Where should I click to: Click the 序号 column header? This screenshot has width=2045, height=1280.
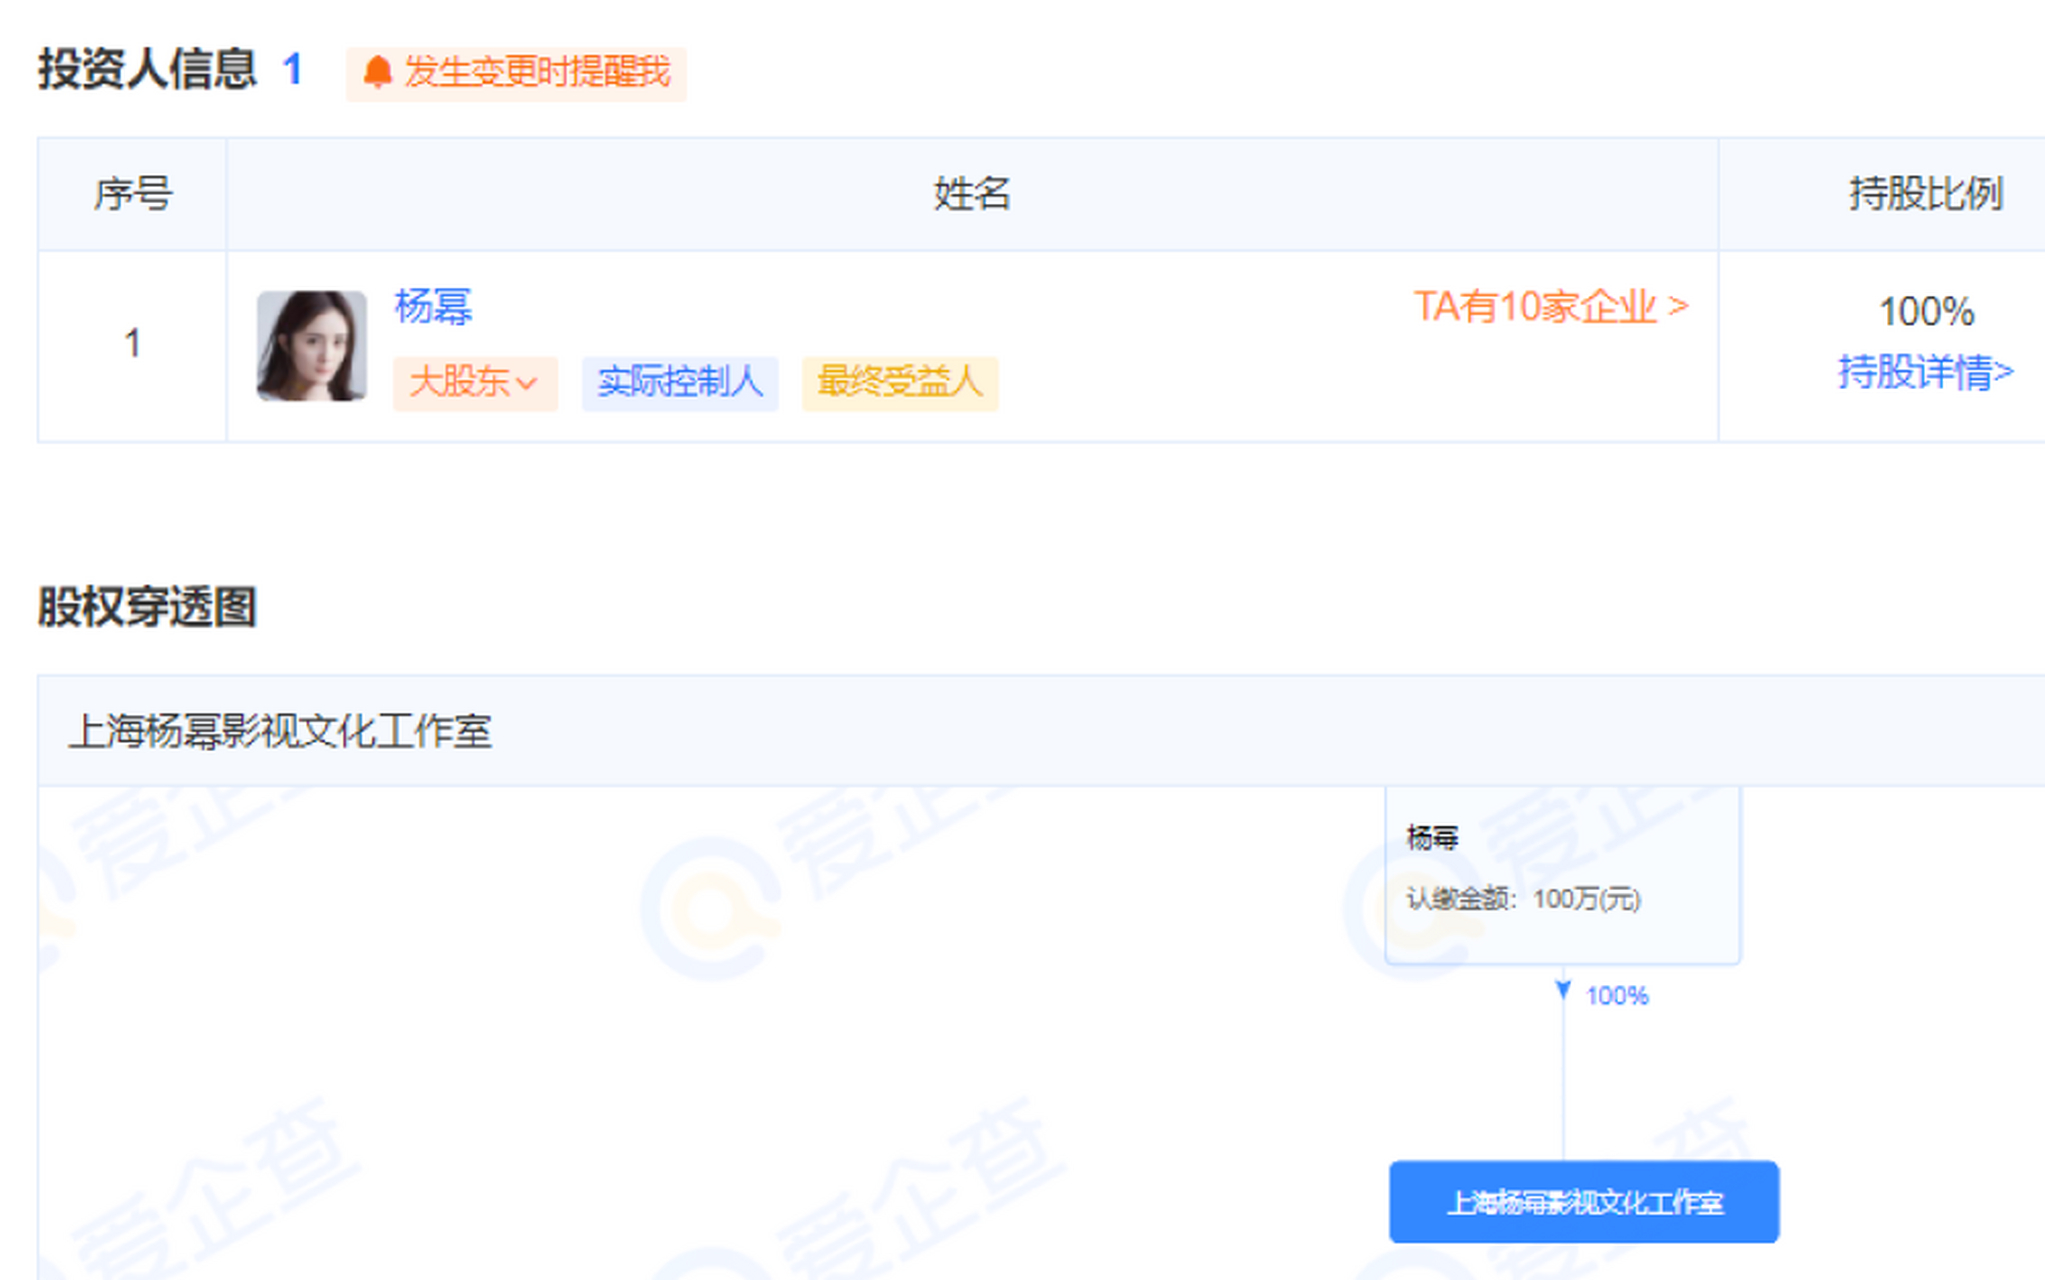(x=132, y=194)
